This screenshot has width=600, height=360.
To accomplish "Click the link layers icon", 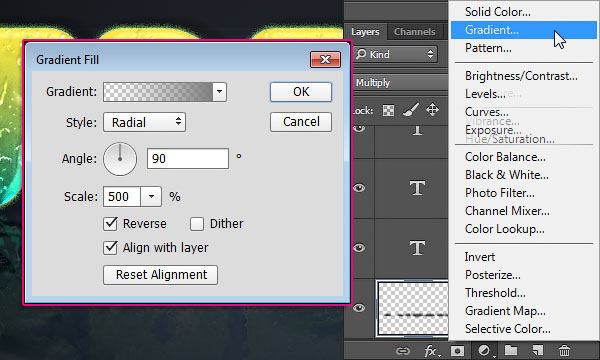I will tap(403, 350).
